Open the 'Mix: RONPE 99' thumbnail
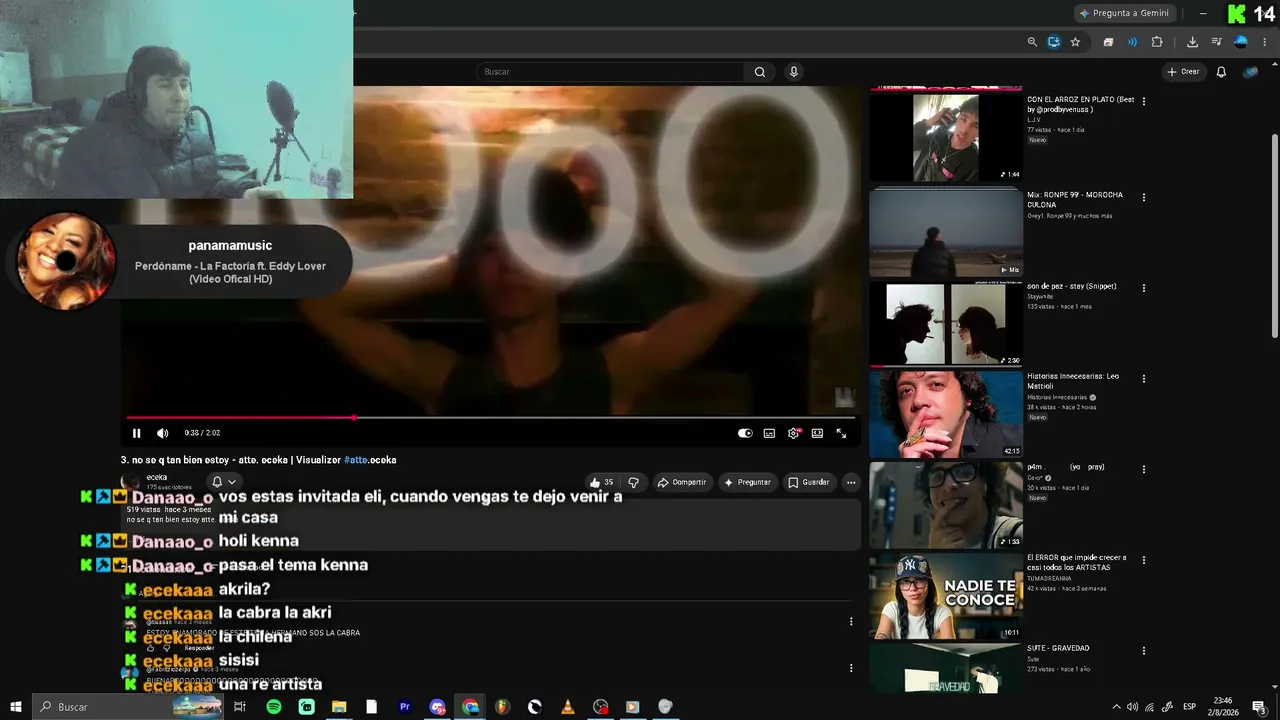 point(946,232)
